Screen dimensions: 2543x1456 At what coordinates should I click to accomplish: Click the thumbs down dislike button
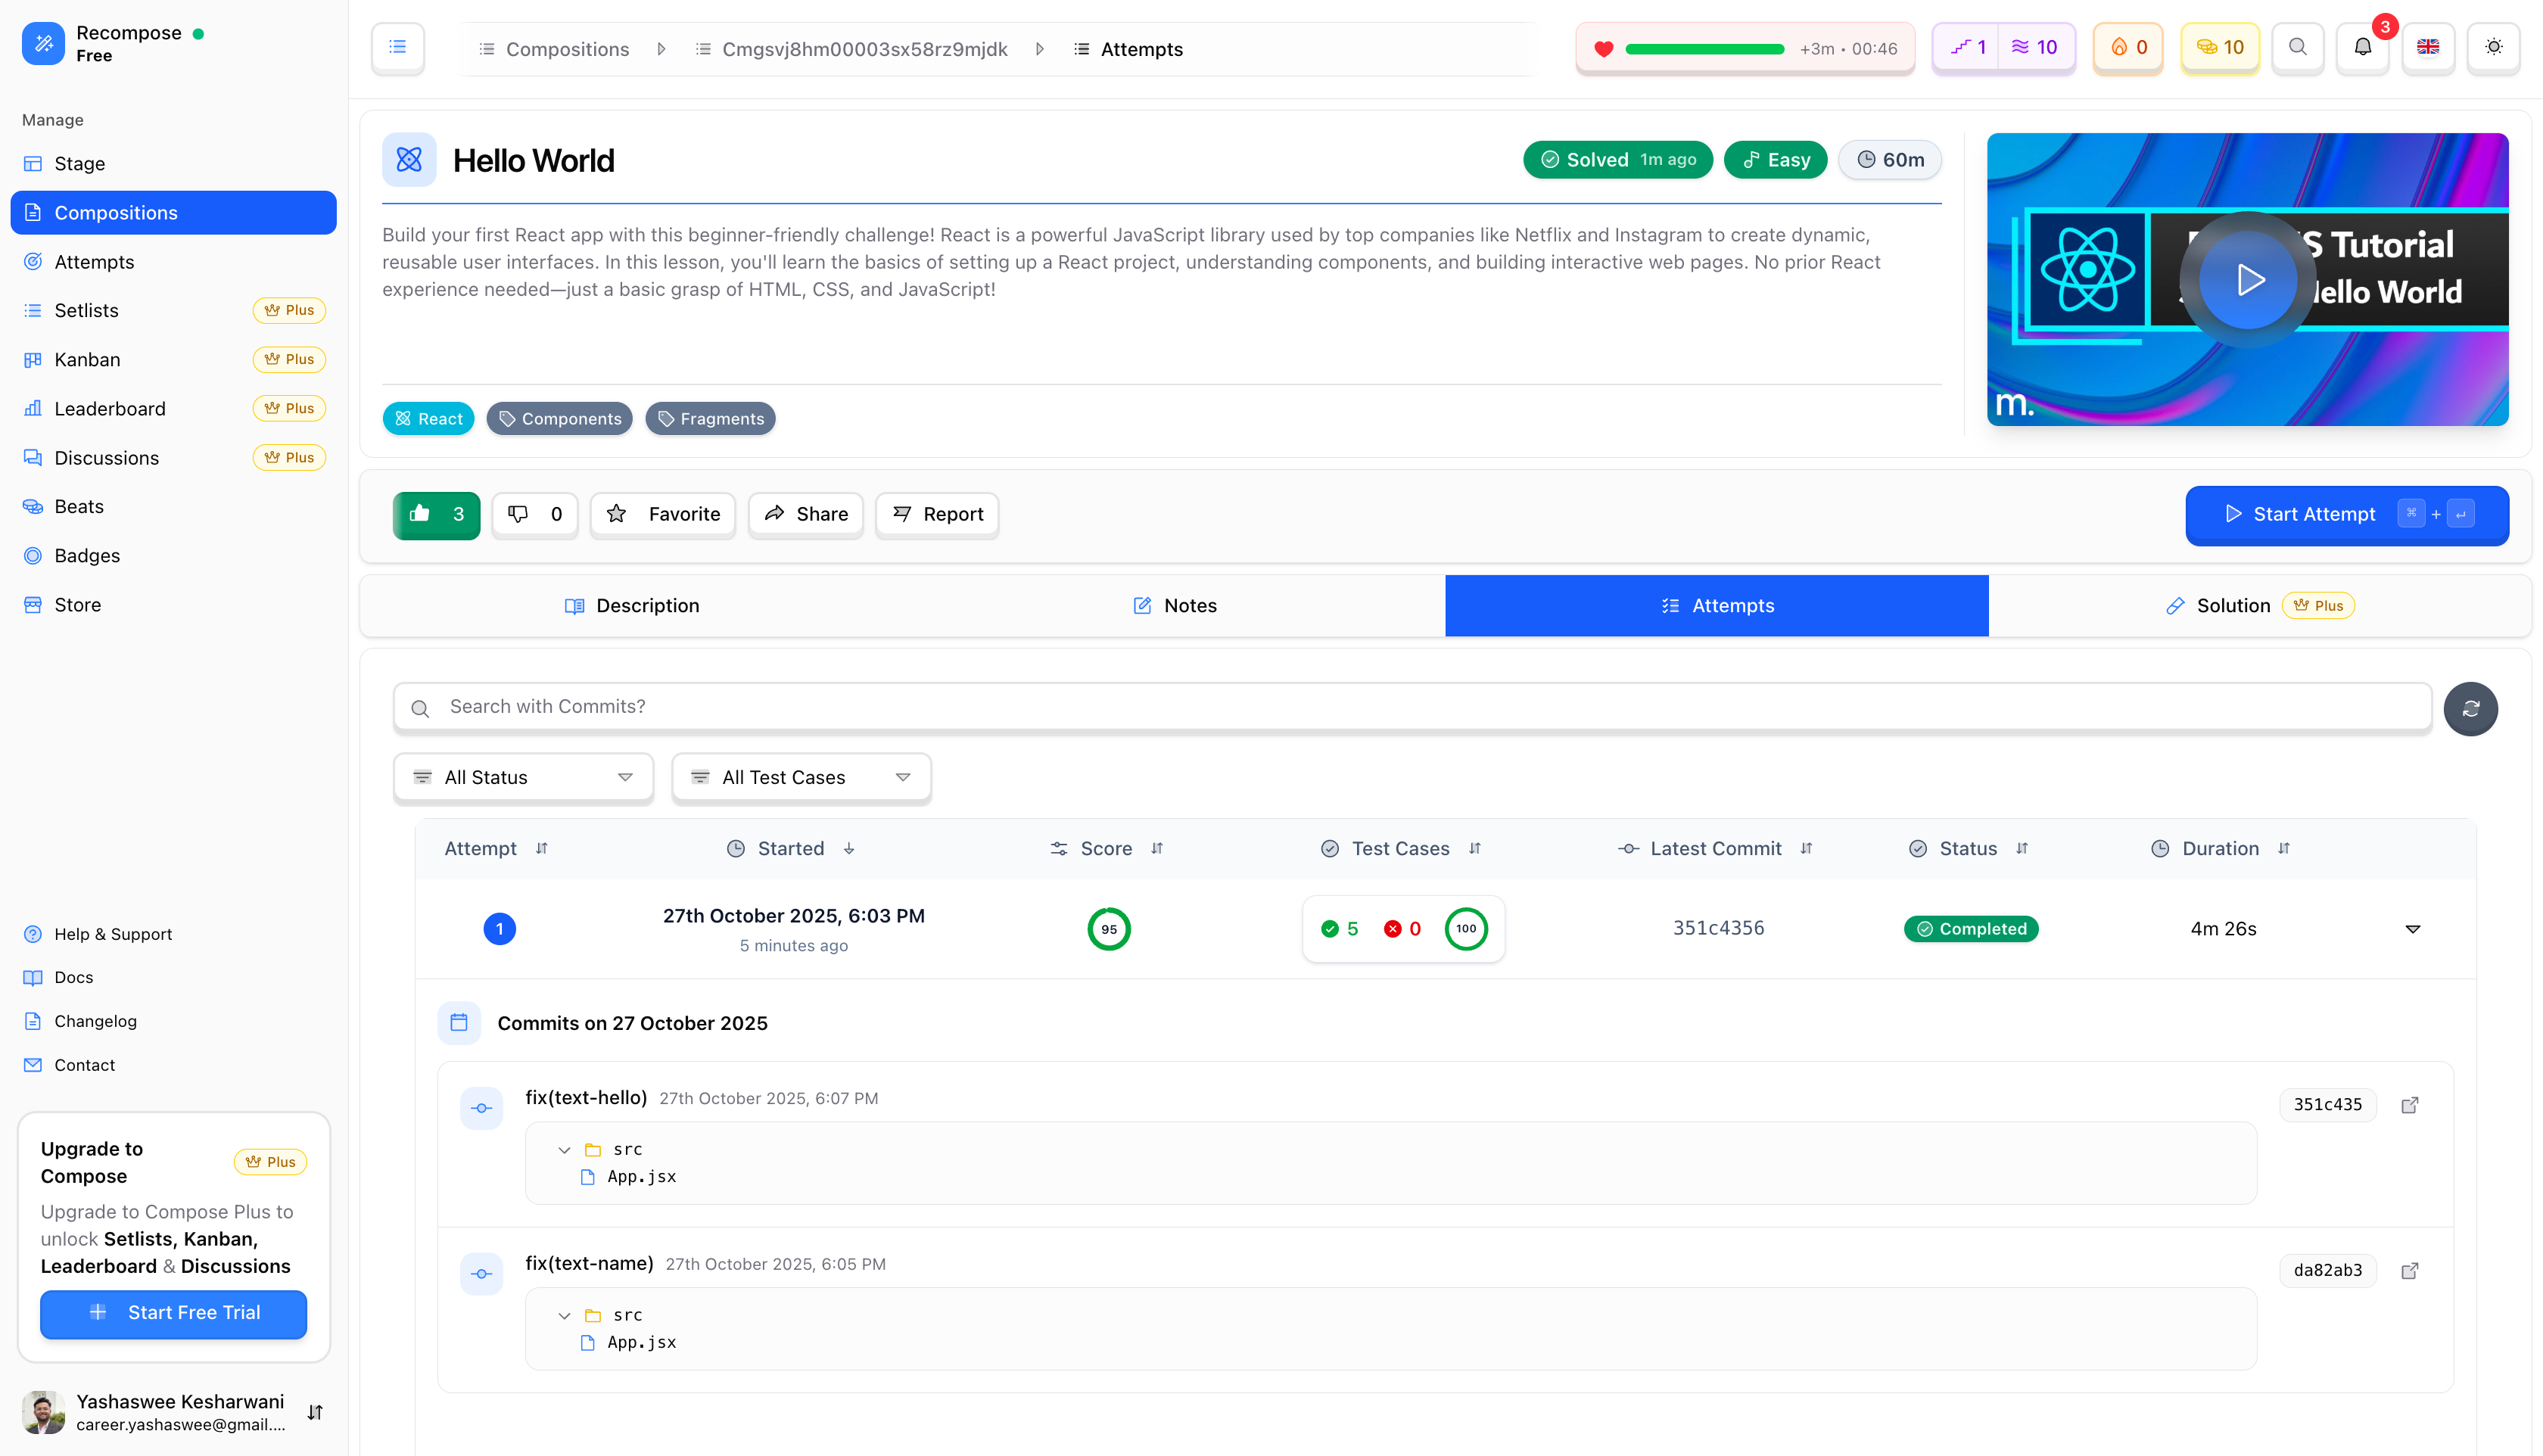[535, 514]
